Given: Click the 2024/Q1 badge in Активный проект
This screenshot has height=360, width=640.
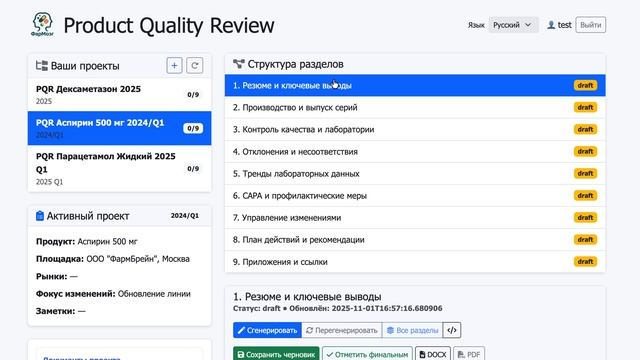Looking at the screenshot, I should click(x=185, y=216).
